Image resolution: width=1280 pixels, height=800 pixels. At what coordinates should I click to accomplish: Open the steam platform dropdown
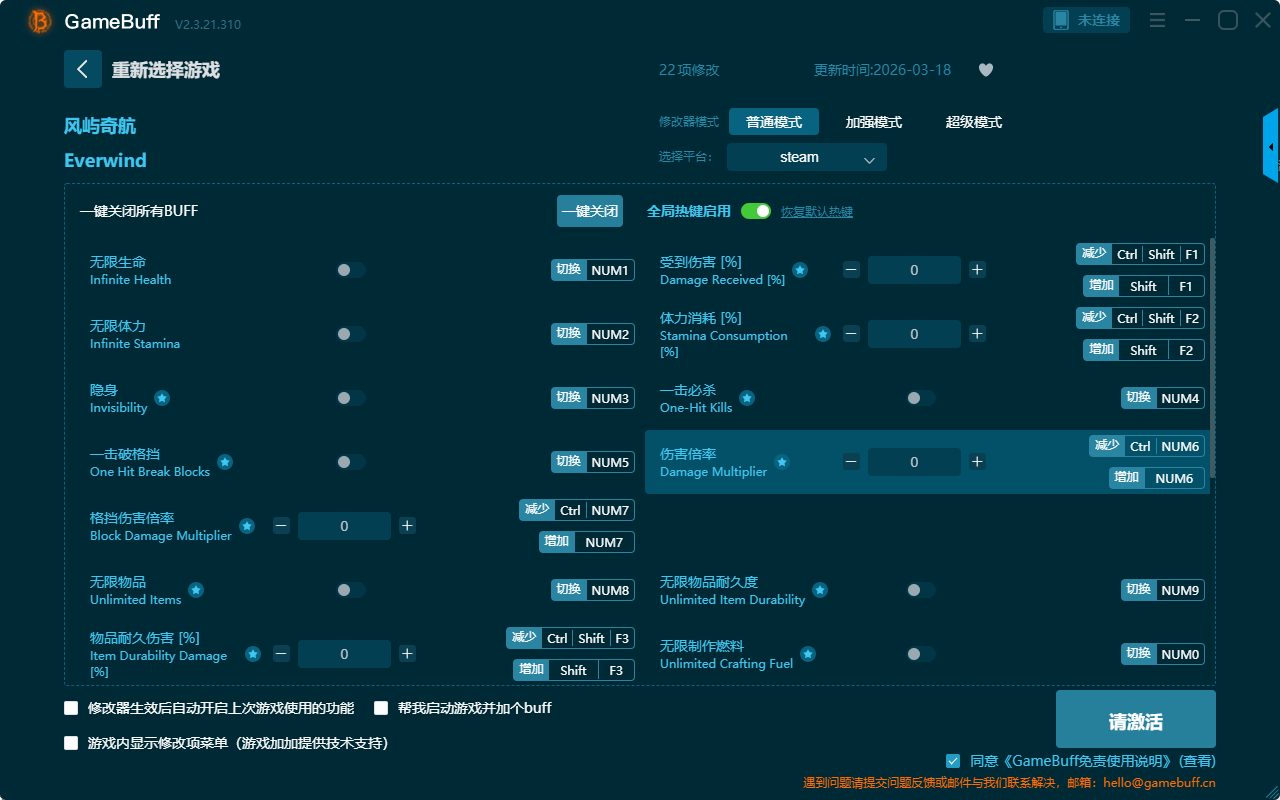[806, 157]
